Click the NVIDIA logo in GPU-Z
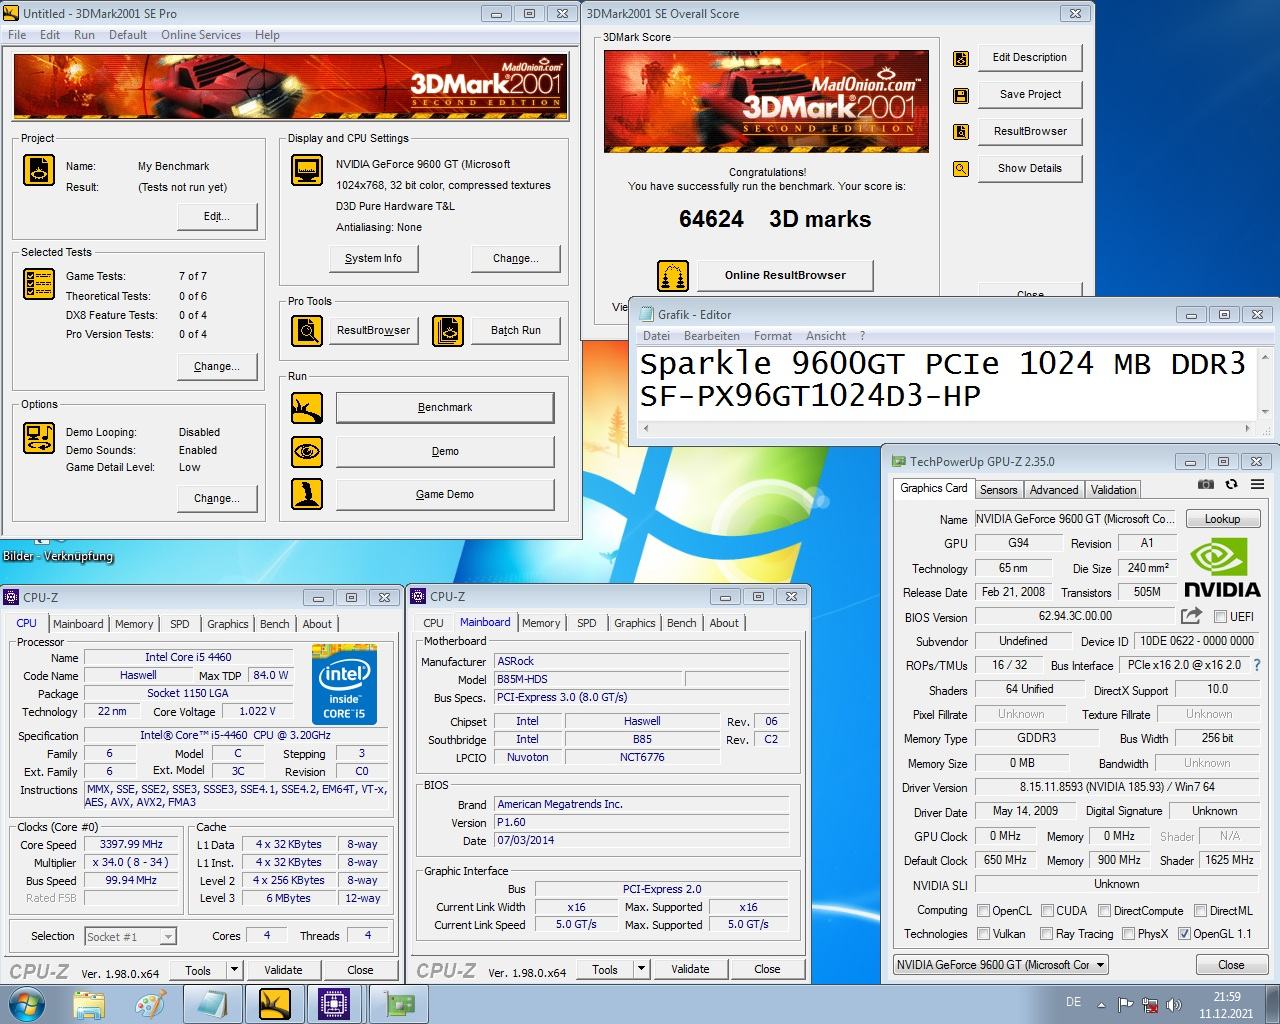 tap(1222, 568)
